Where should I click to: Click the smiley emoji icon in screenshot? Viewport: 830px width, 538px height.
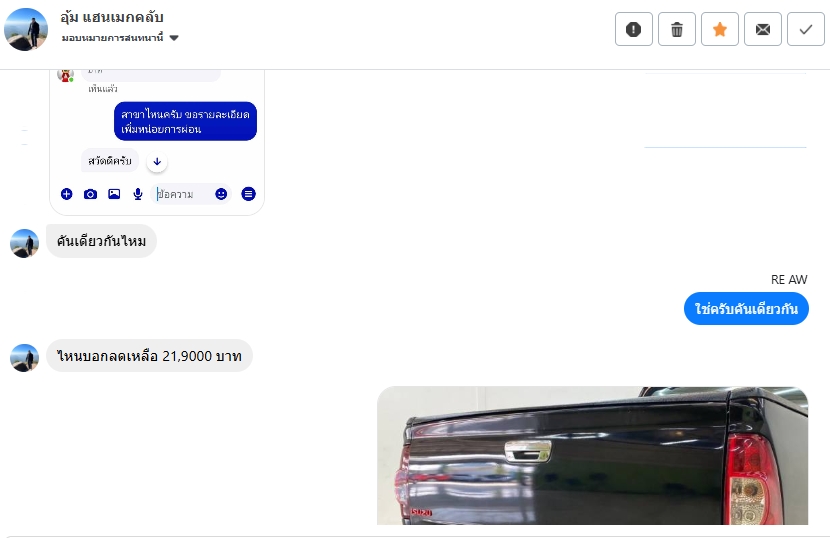click(221, 194)
